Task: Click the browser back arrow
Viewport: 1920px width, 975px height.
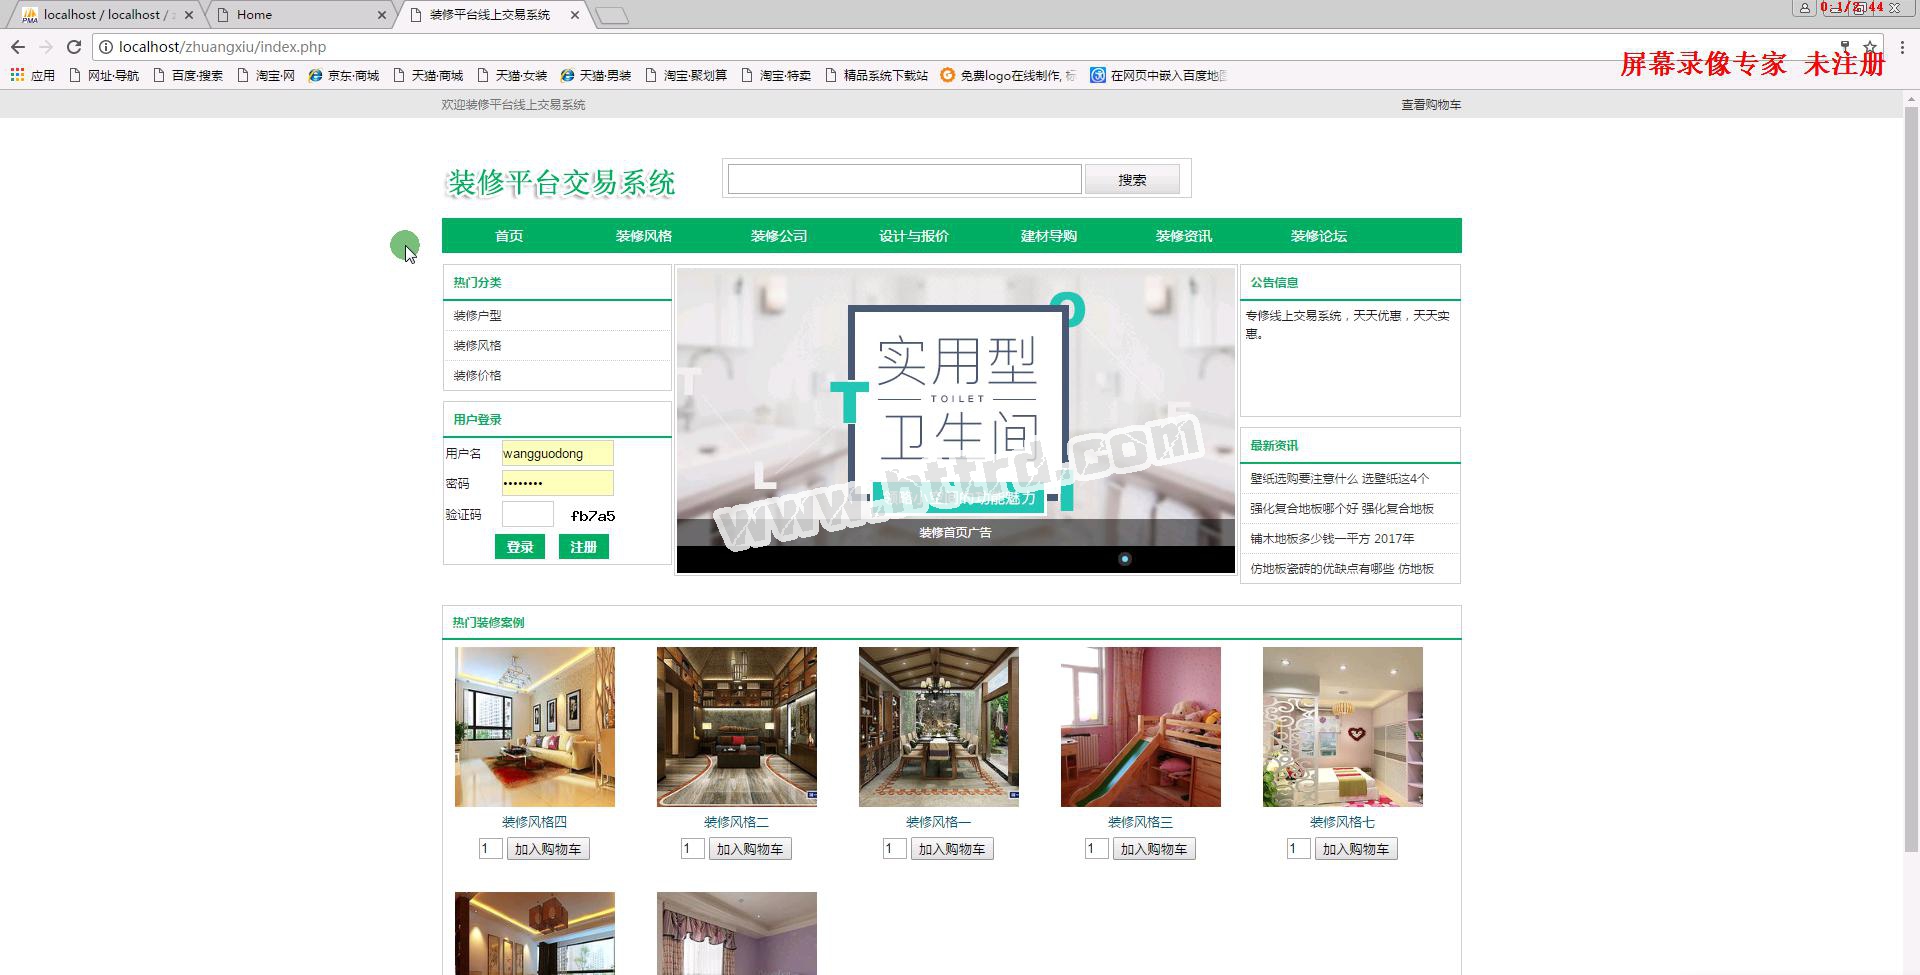Action: tap(18, 47)
